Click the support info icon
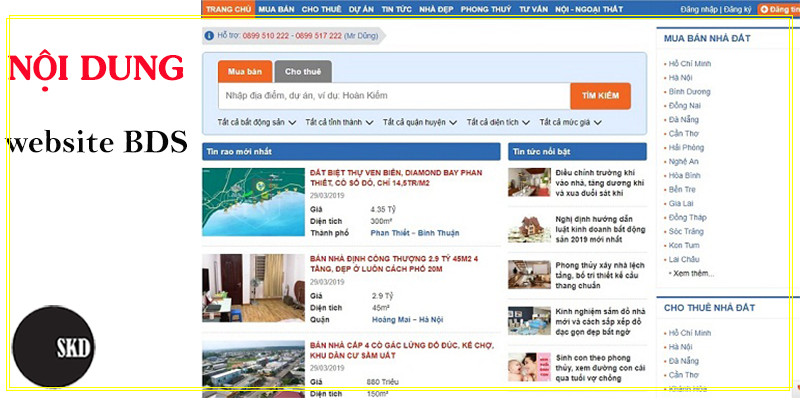The image size is (800, 398). point(209,36)
